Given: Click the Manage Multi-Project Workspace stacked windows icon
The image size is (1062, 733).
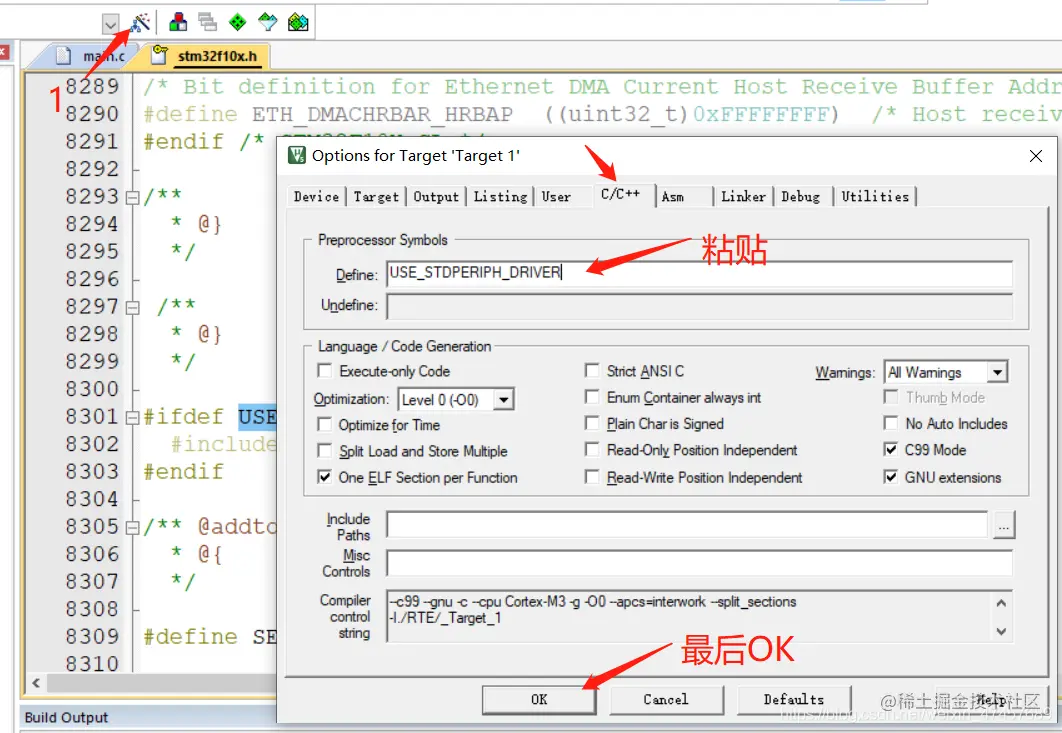Looking at the screenshot, I should click(x=207, y=22).
